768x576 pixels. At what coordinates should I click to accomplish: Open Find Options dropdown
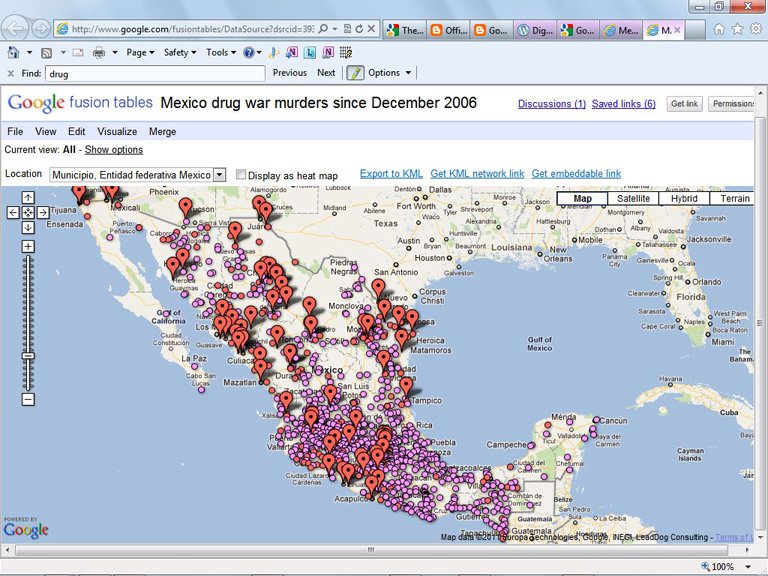coord(390,73)
